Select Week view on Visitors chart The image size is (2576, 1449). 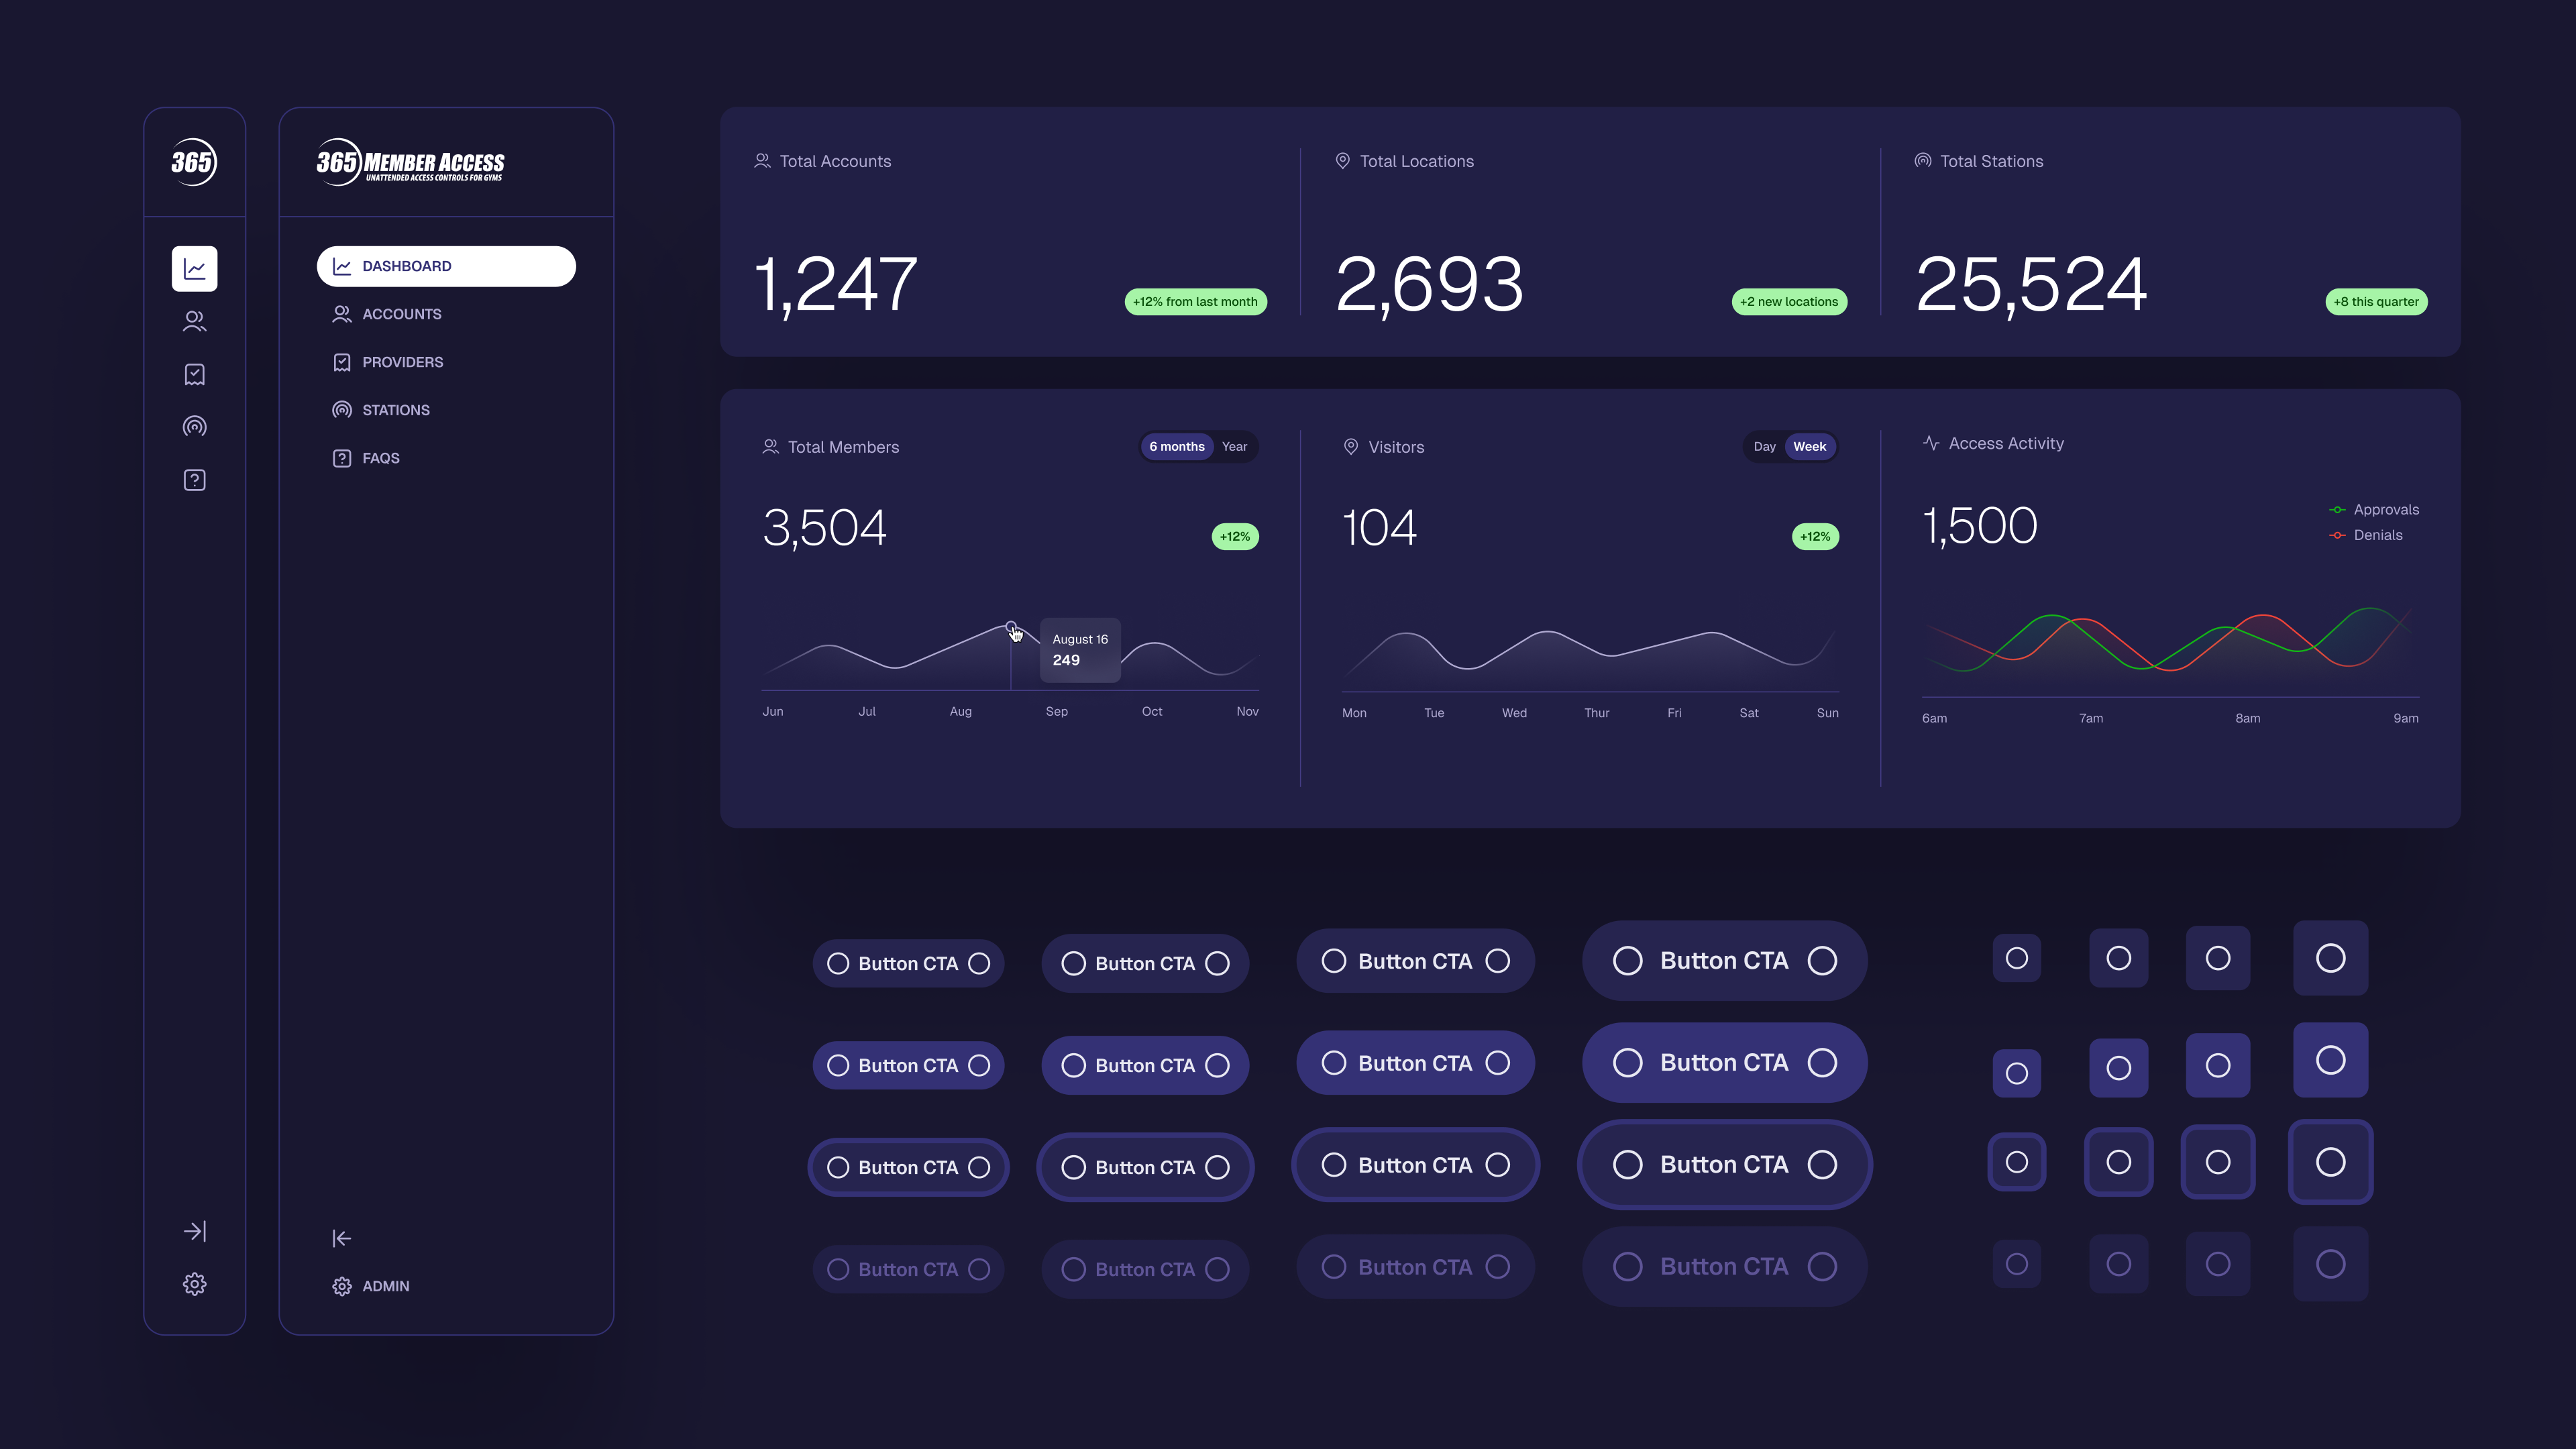tap(1809, 447)
